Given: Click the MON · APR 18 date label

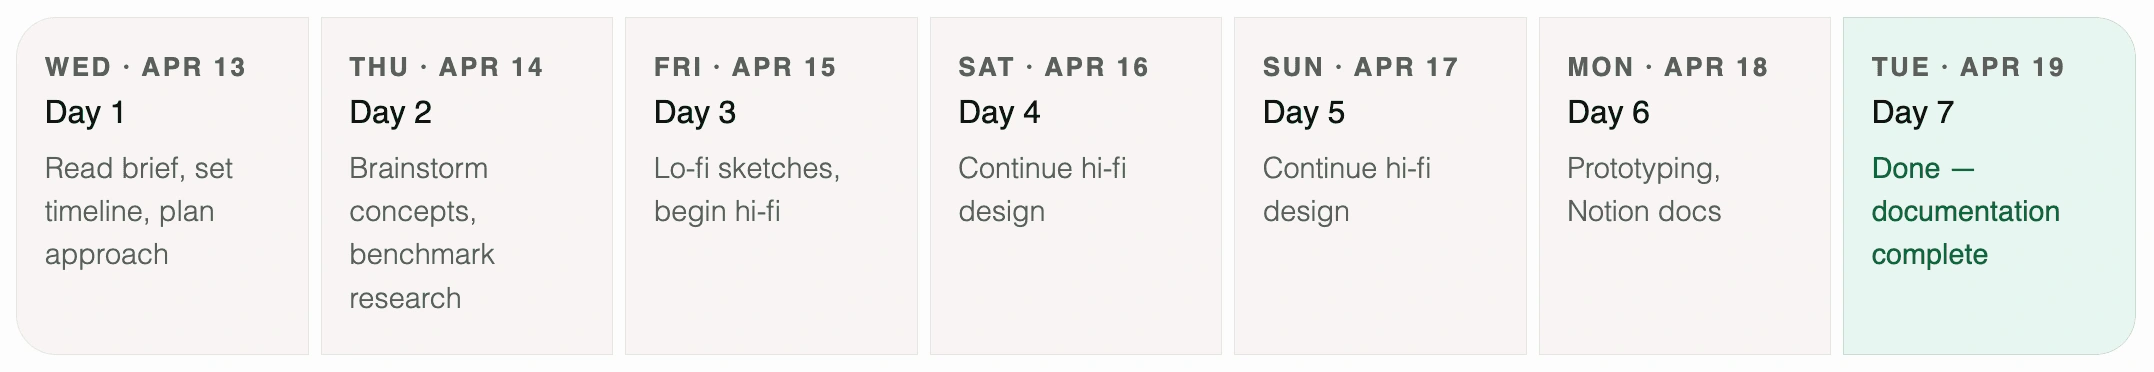Looking at the screenshot, I should pos(1668,67).
